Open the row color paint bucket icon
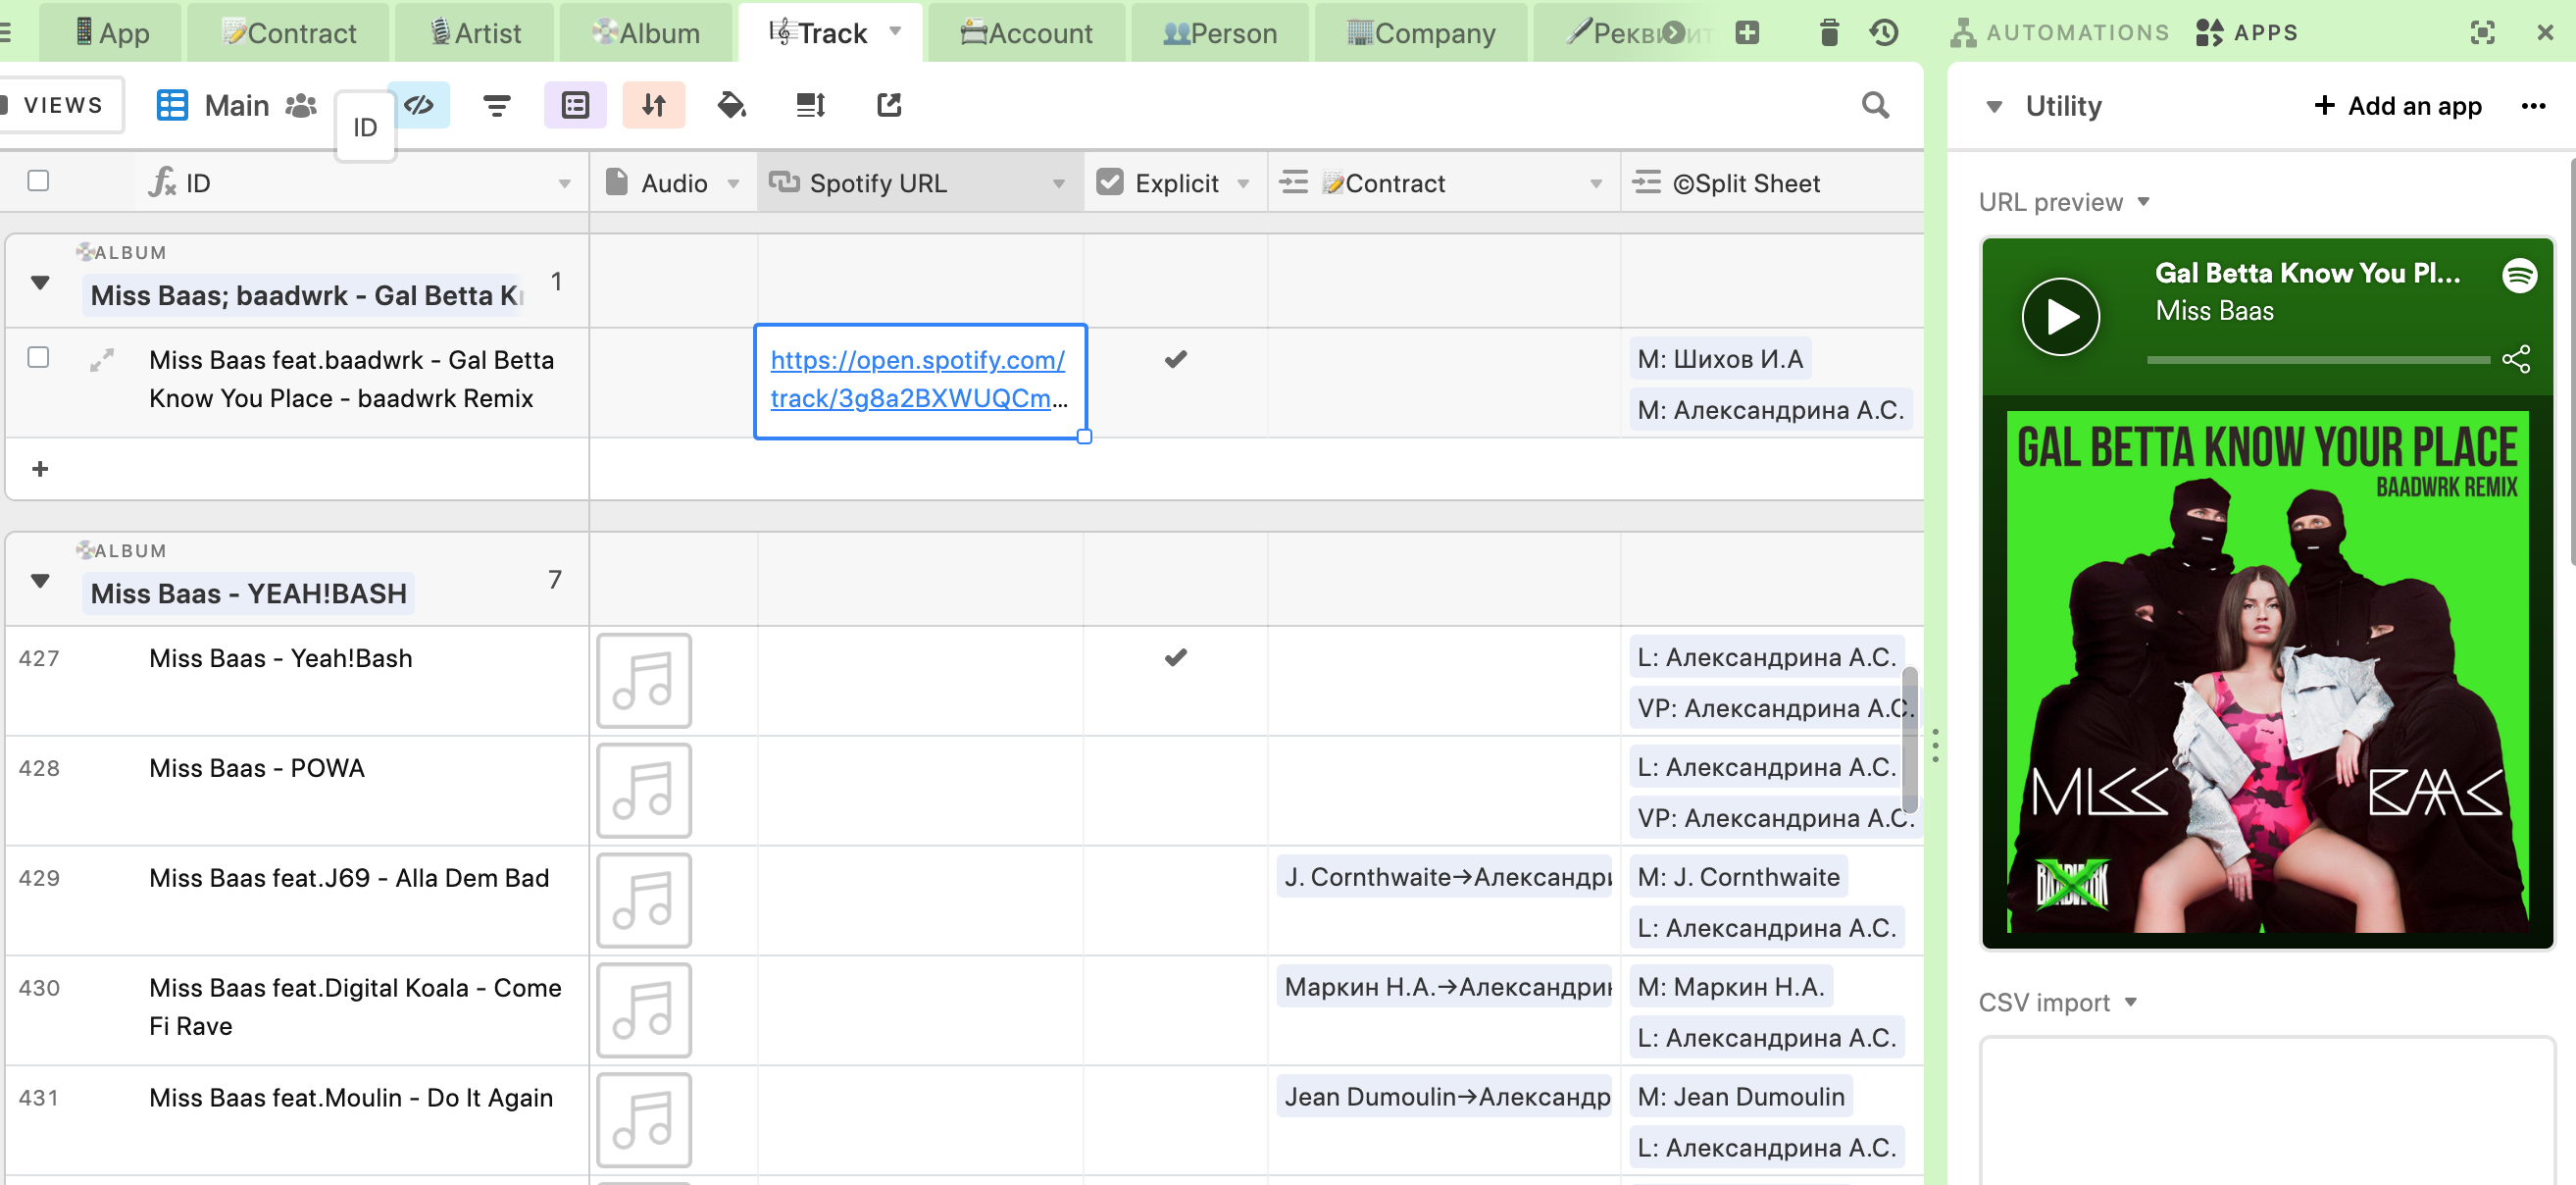Viewport: 2576px width, 1185px height. (x=732, y=105)
